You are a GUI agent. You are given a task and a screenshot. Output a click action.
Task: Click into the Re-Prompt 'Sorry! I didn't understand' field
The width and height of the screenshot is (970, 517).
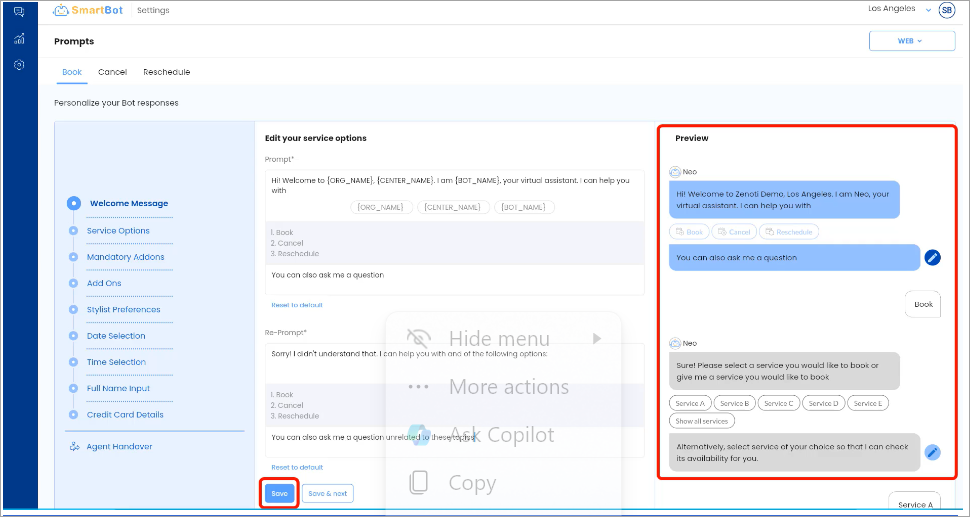click(455, 364)
